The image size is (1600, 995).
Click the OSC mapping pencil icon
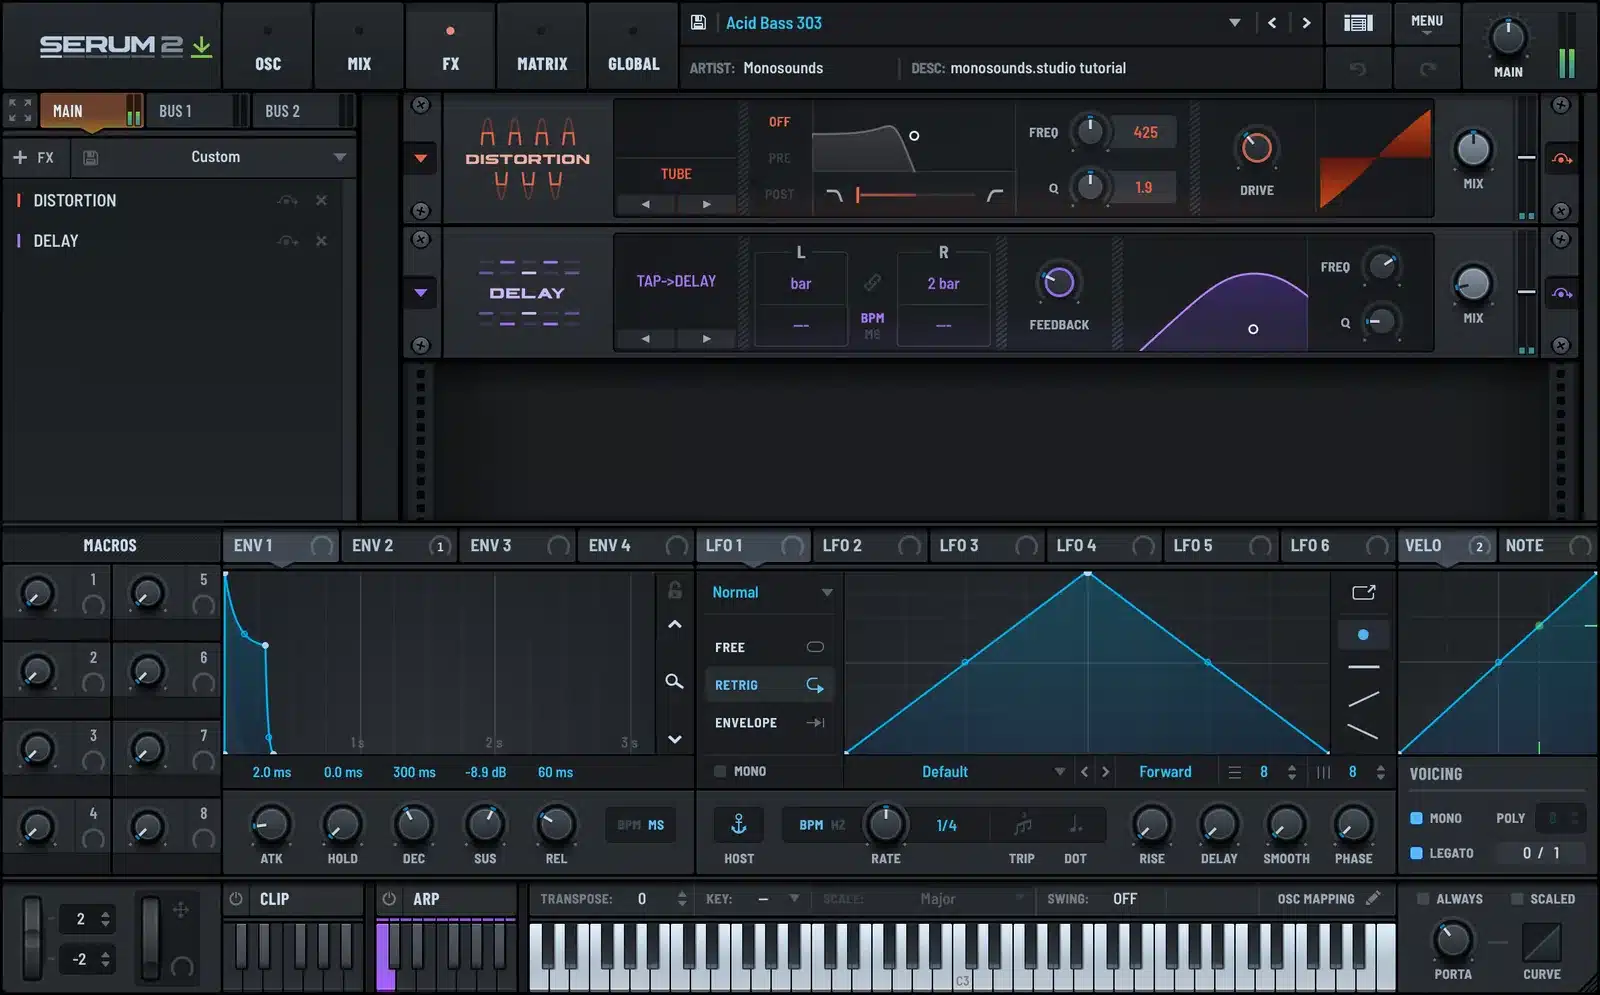click(x=1373, y=898)
